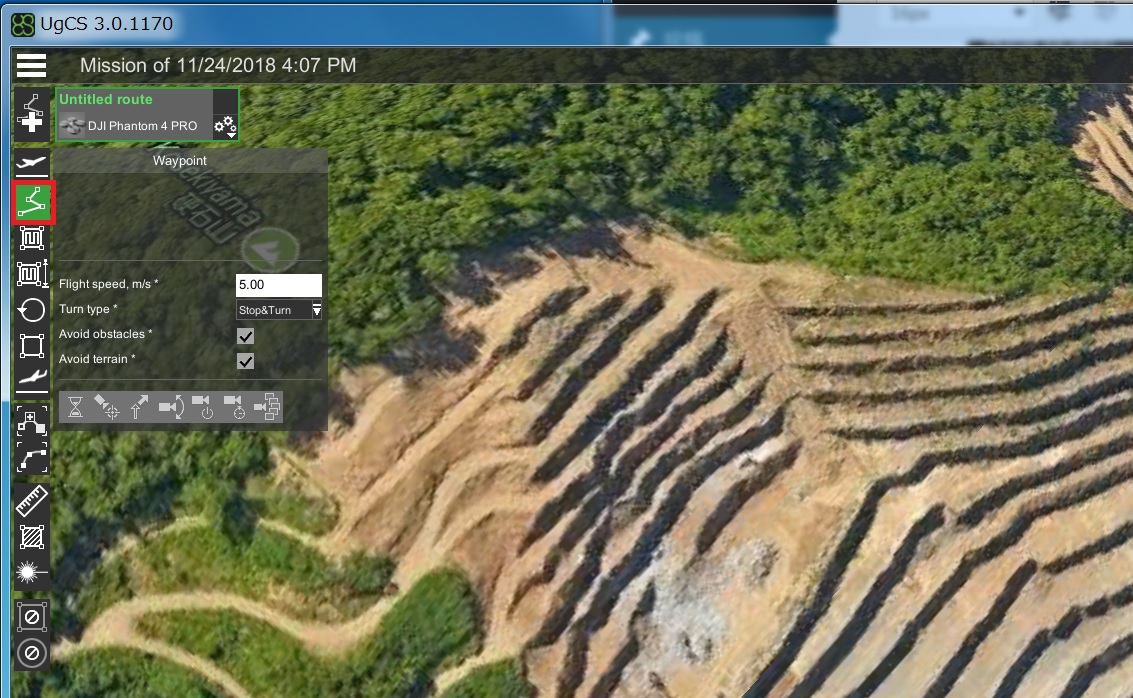Select the Circle tool
This screenshot has height=698, width=1133.
pos(32,310)
